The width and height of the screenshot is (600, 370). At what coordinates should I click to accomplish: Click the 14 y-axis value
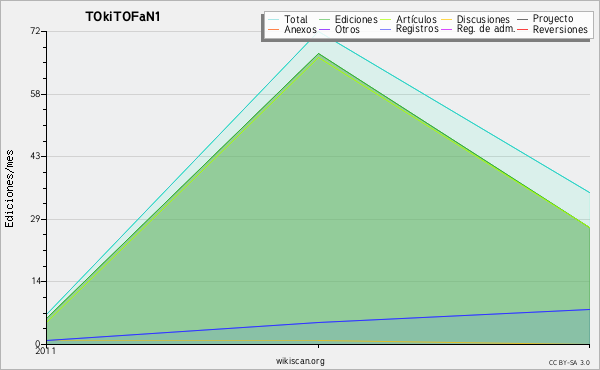(x=35, y=281)
